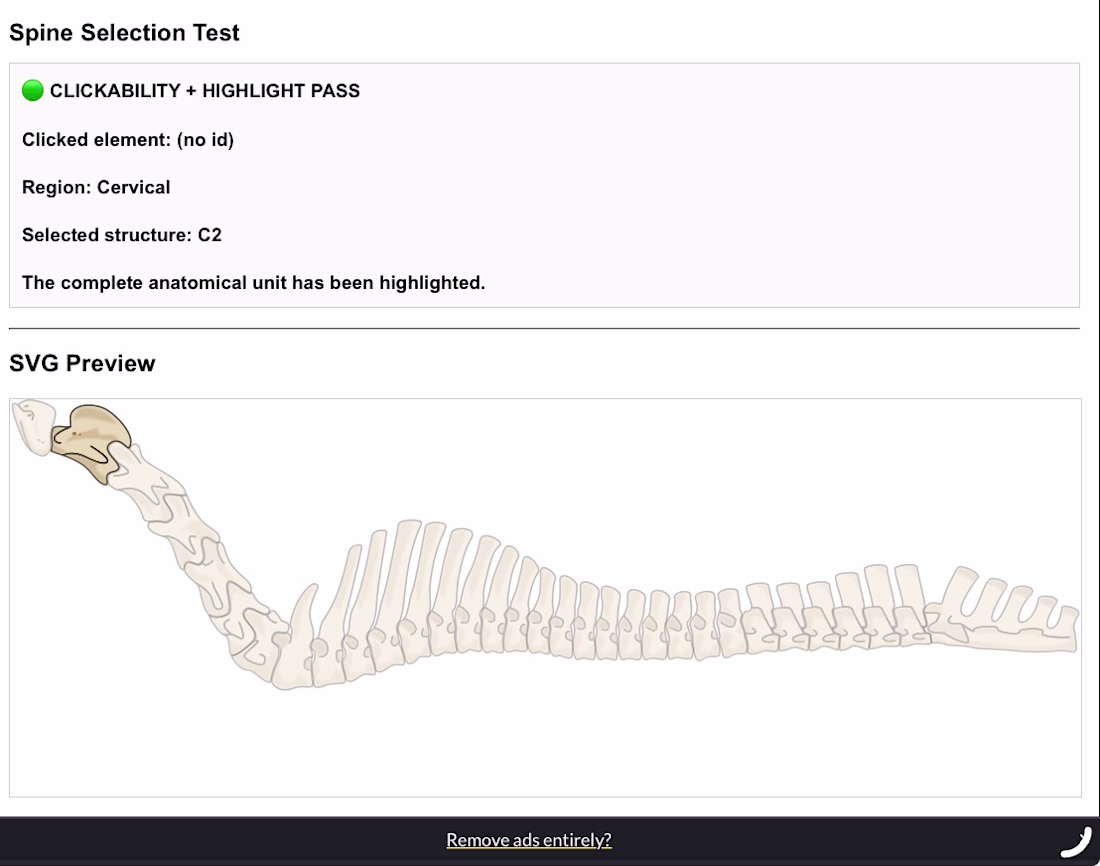The height and width of the screenshot is (866, 1100).
Task: Click the green pass status indicator dot
Action: (33, 91)
